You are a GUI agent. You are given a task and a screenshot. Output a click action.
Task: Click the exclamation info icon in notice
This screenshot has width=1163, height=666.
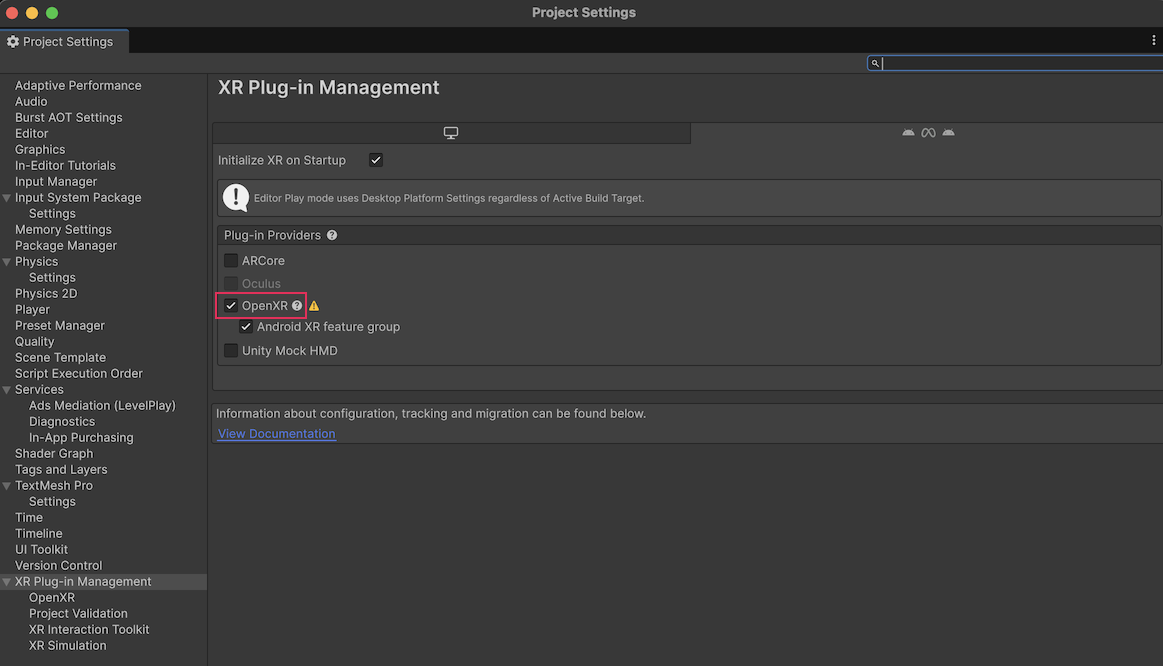[x=236, y=198]
